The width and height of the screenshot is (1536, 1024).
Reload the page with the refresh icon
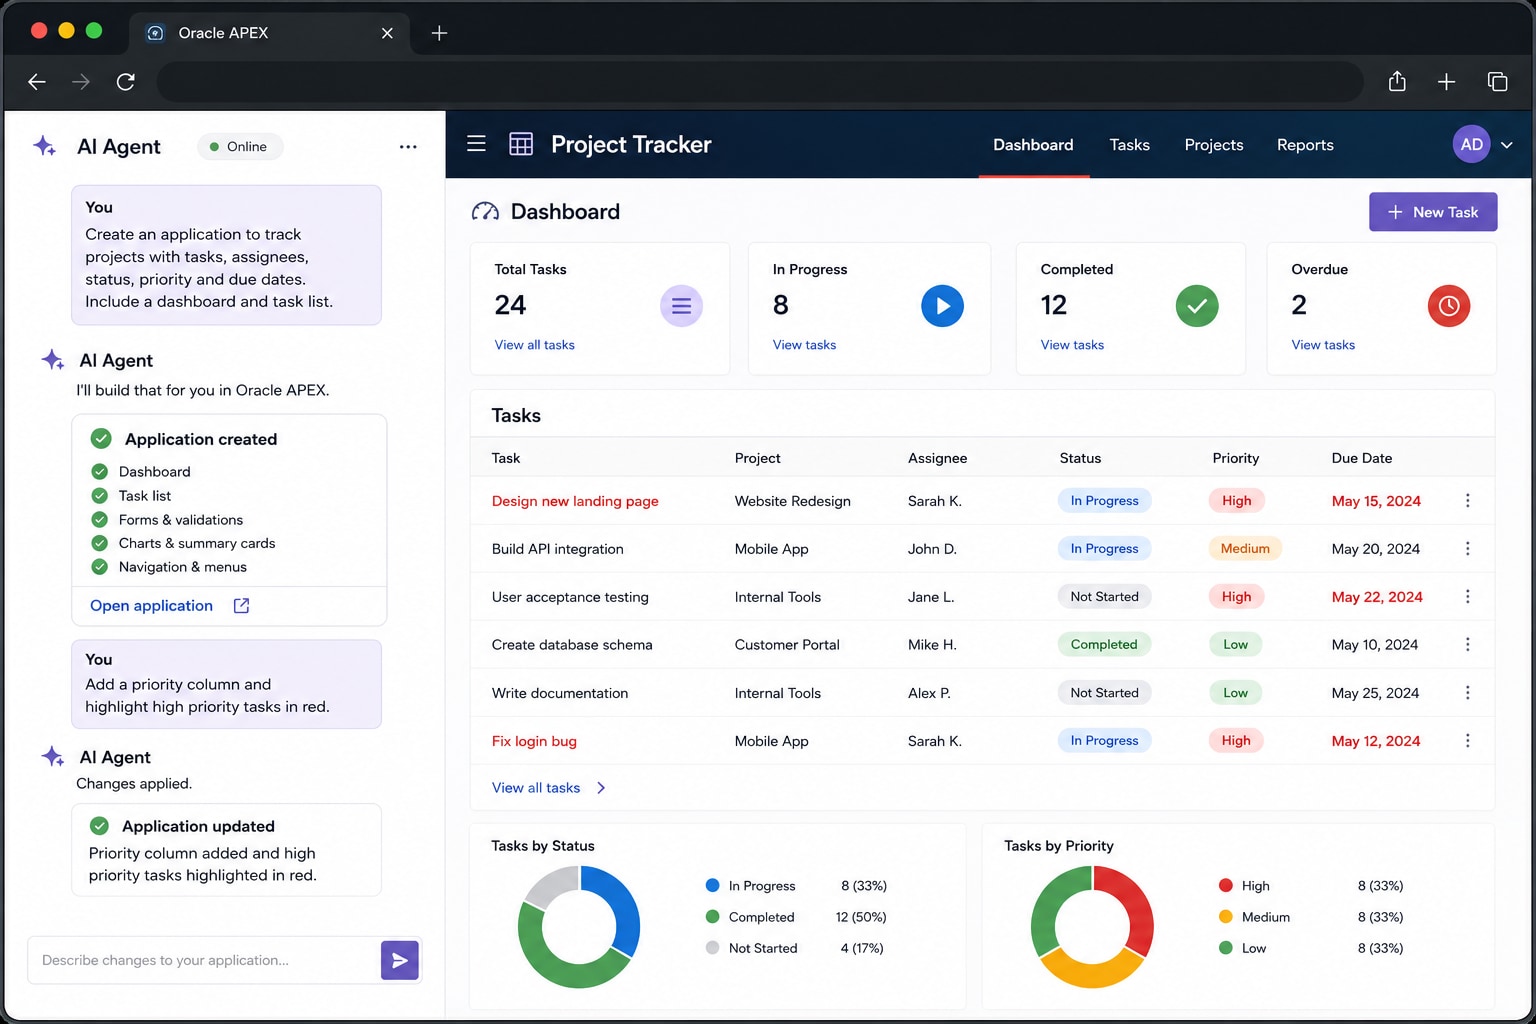[126, 82]
